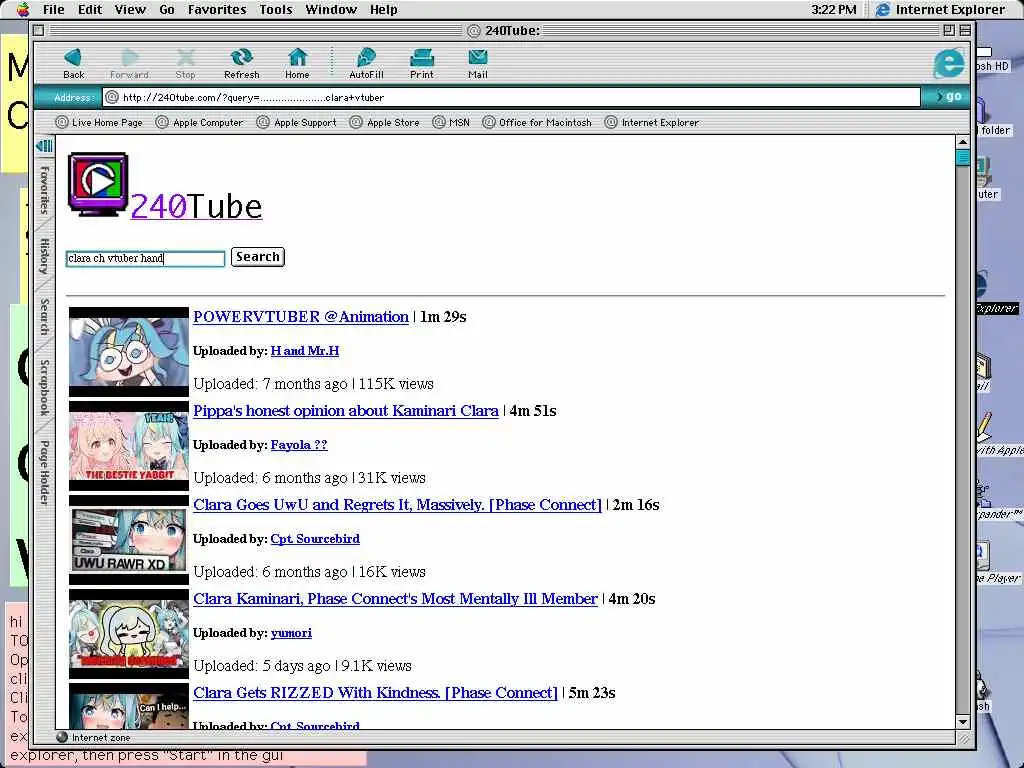Open the Tools menu

pyautogui.click(x=276, y=9)
